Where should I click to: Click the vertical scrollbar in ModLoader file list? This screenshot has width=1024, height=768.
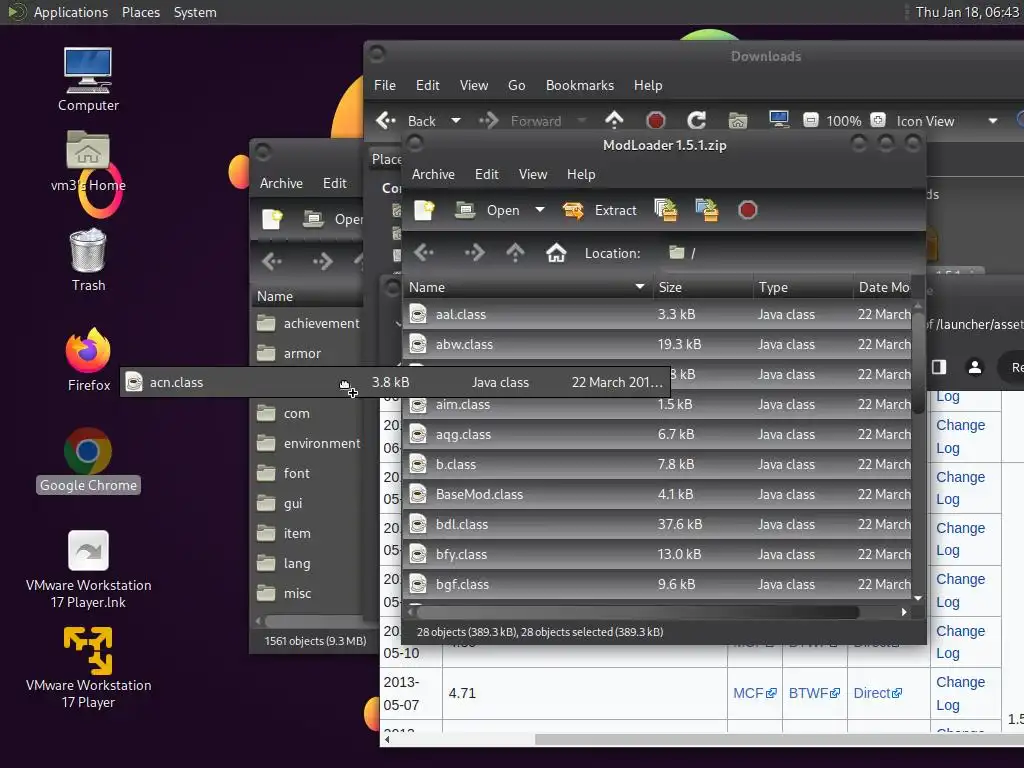pos(918,362)
